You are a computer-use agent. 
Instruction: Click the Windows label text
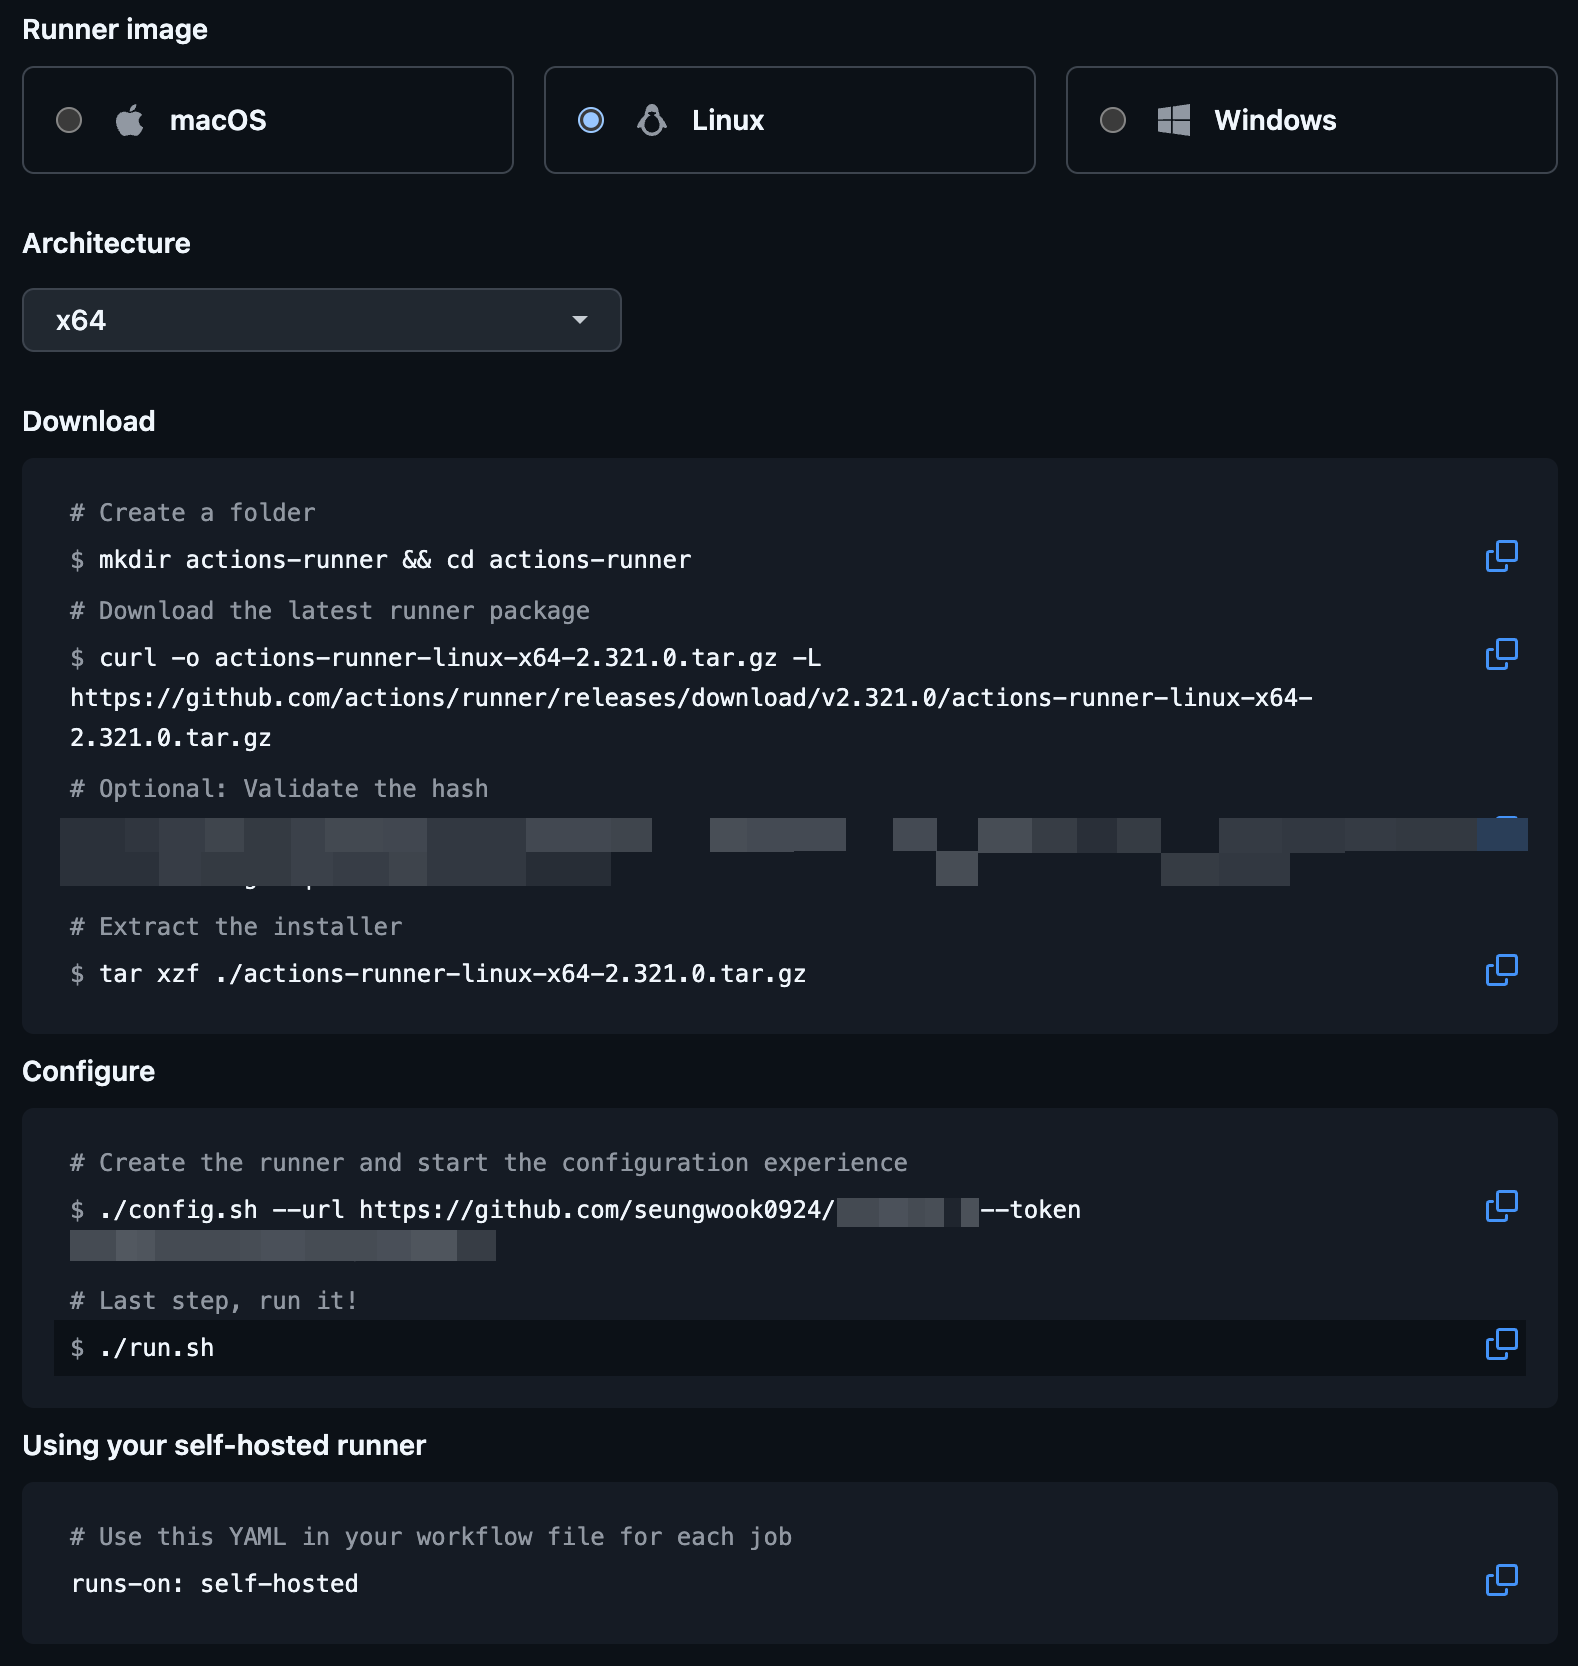1275,120
